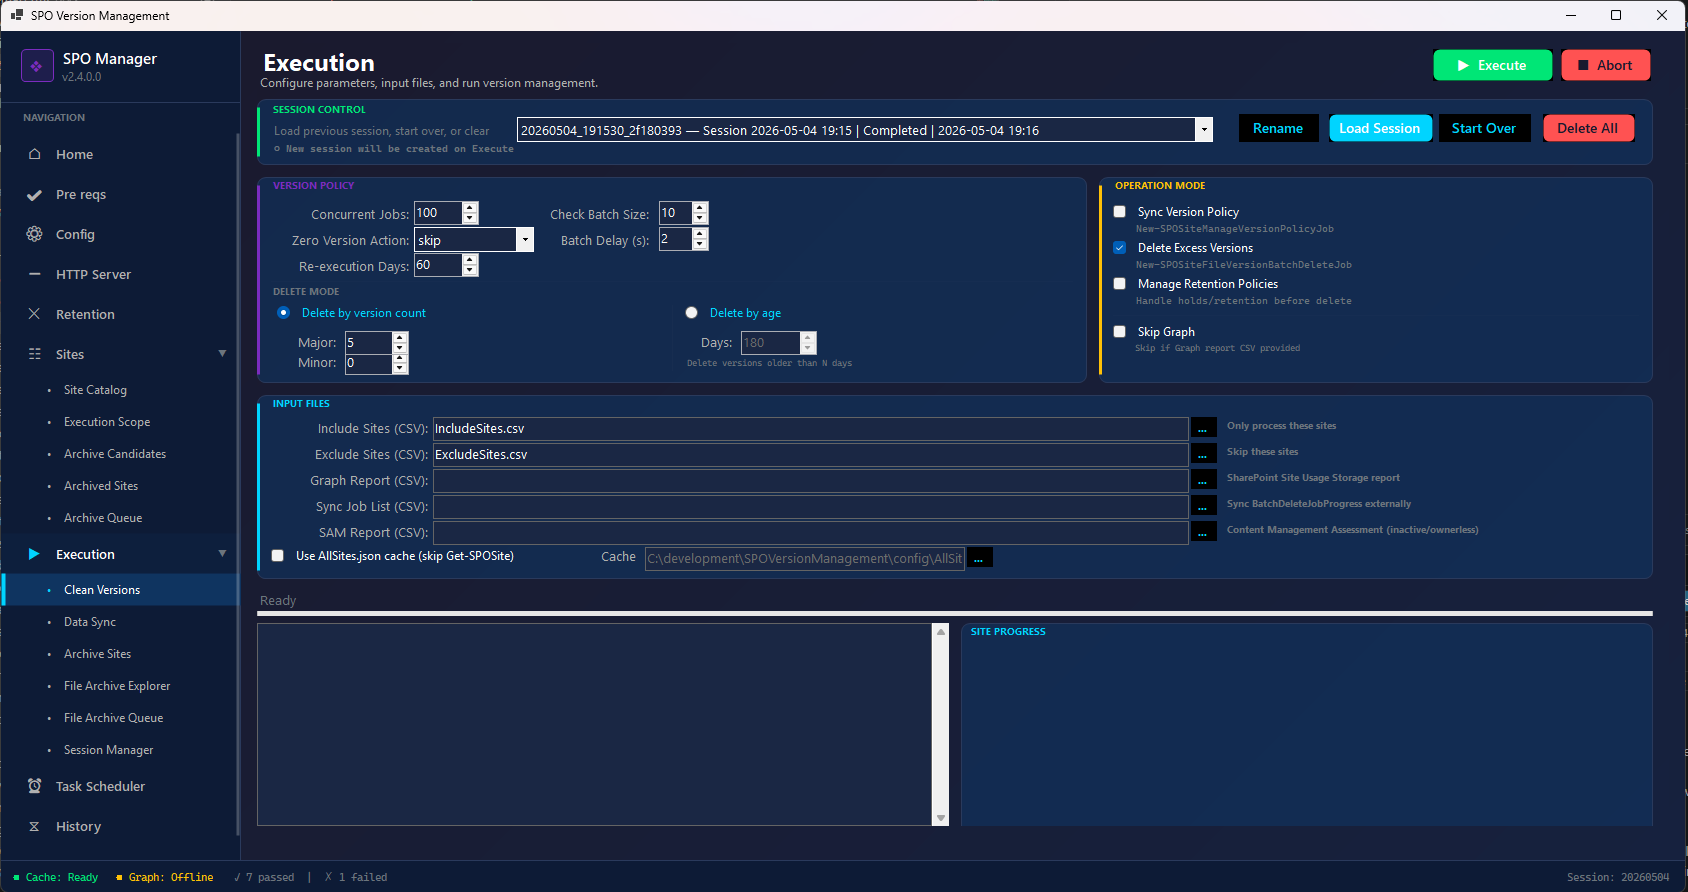Enable Sync Version Policy checkbox
Viewport: 1688px width, 892px height.
coord(1120,212)
